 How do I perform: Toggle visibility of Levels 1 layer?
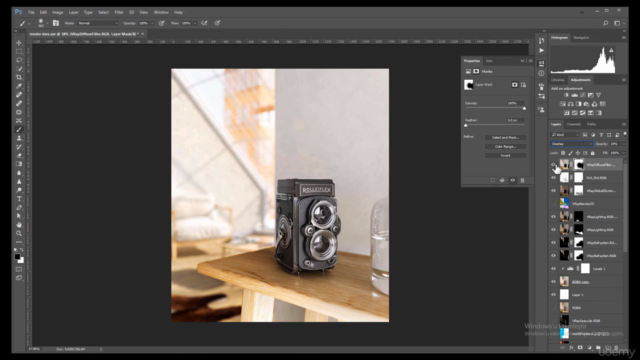(553, 269)
